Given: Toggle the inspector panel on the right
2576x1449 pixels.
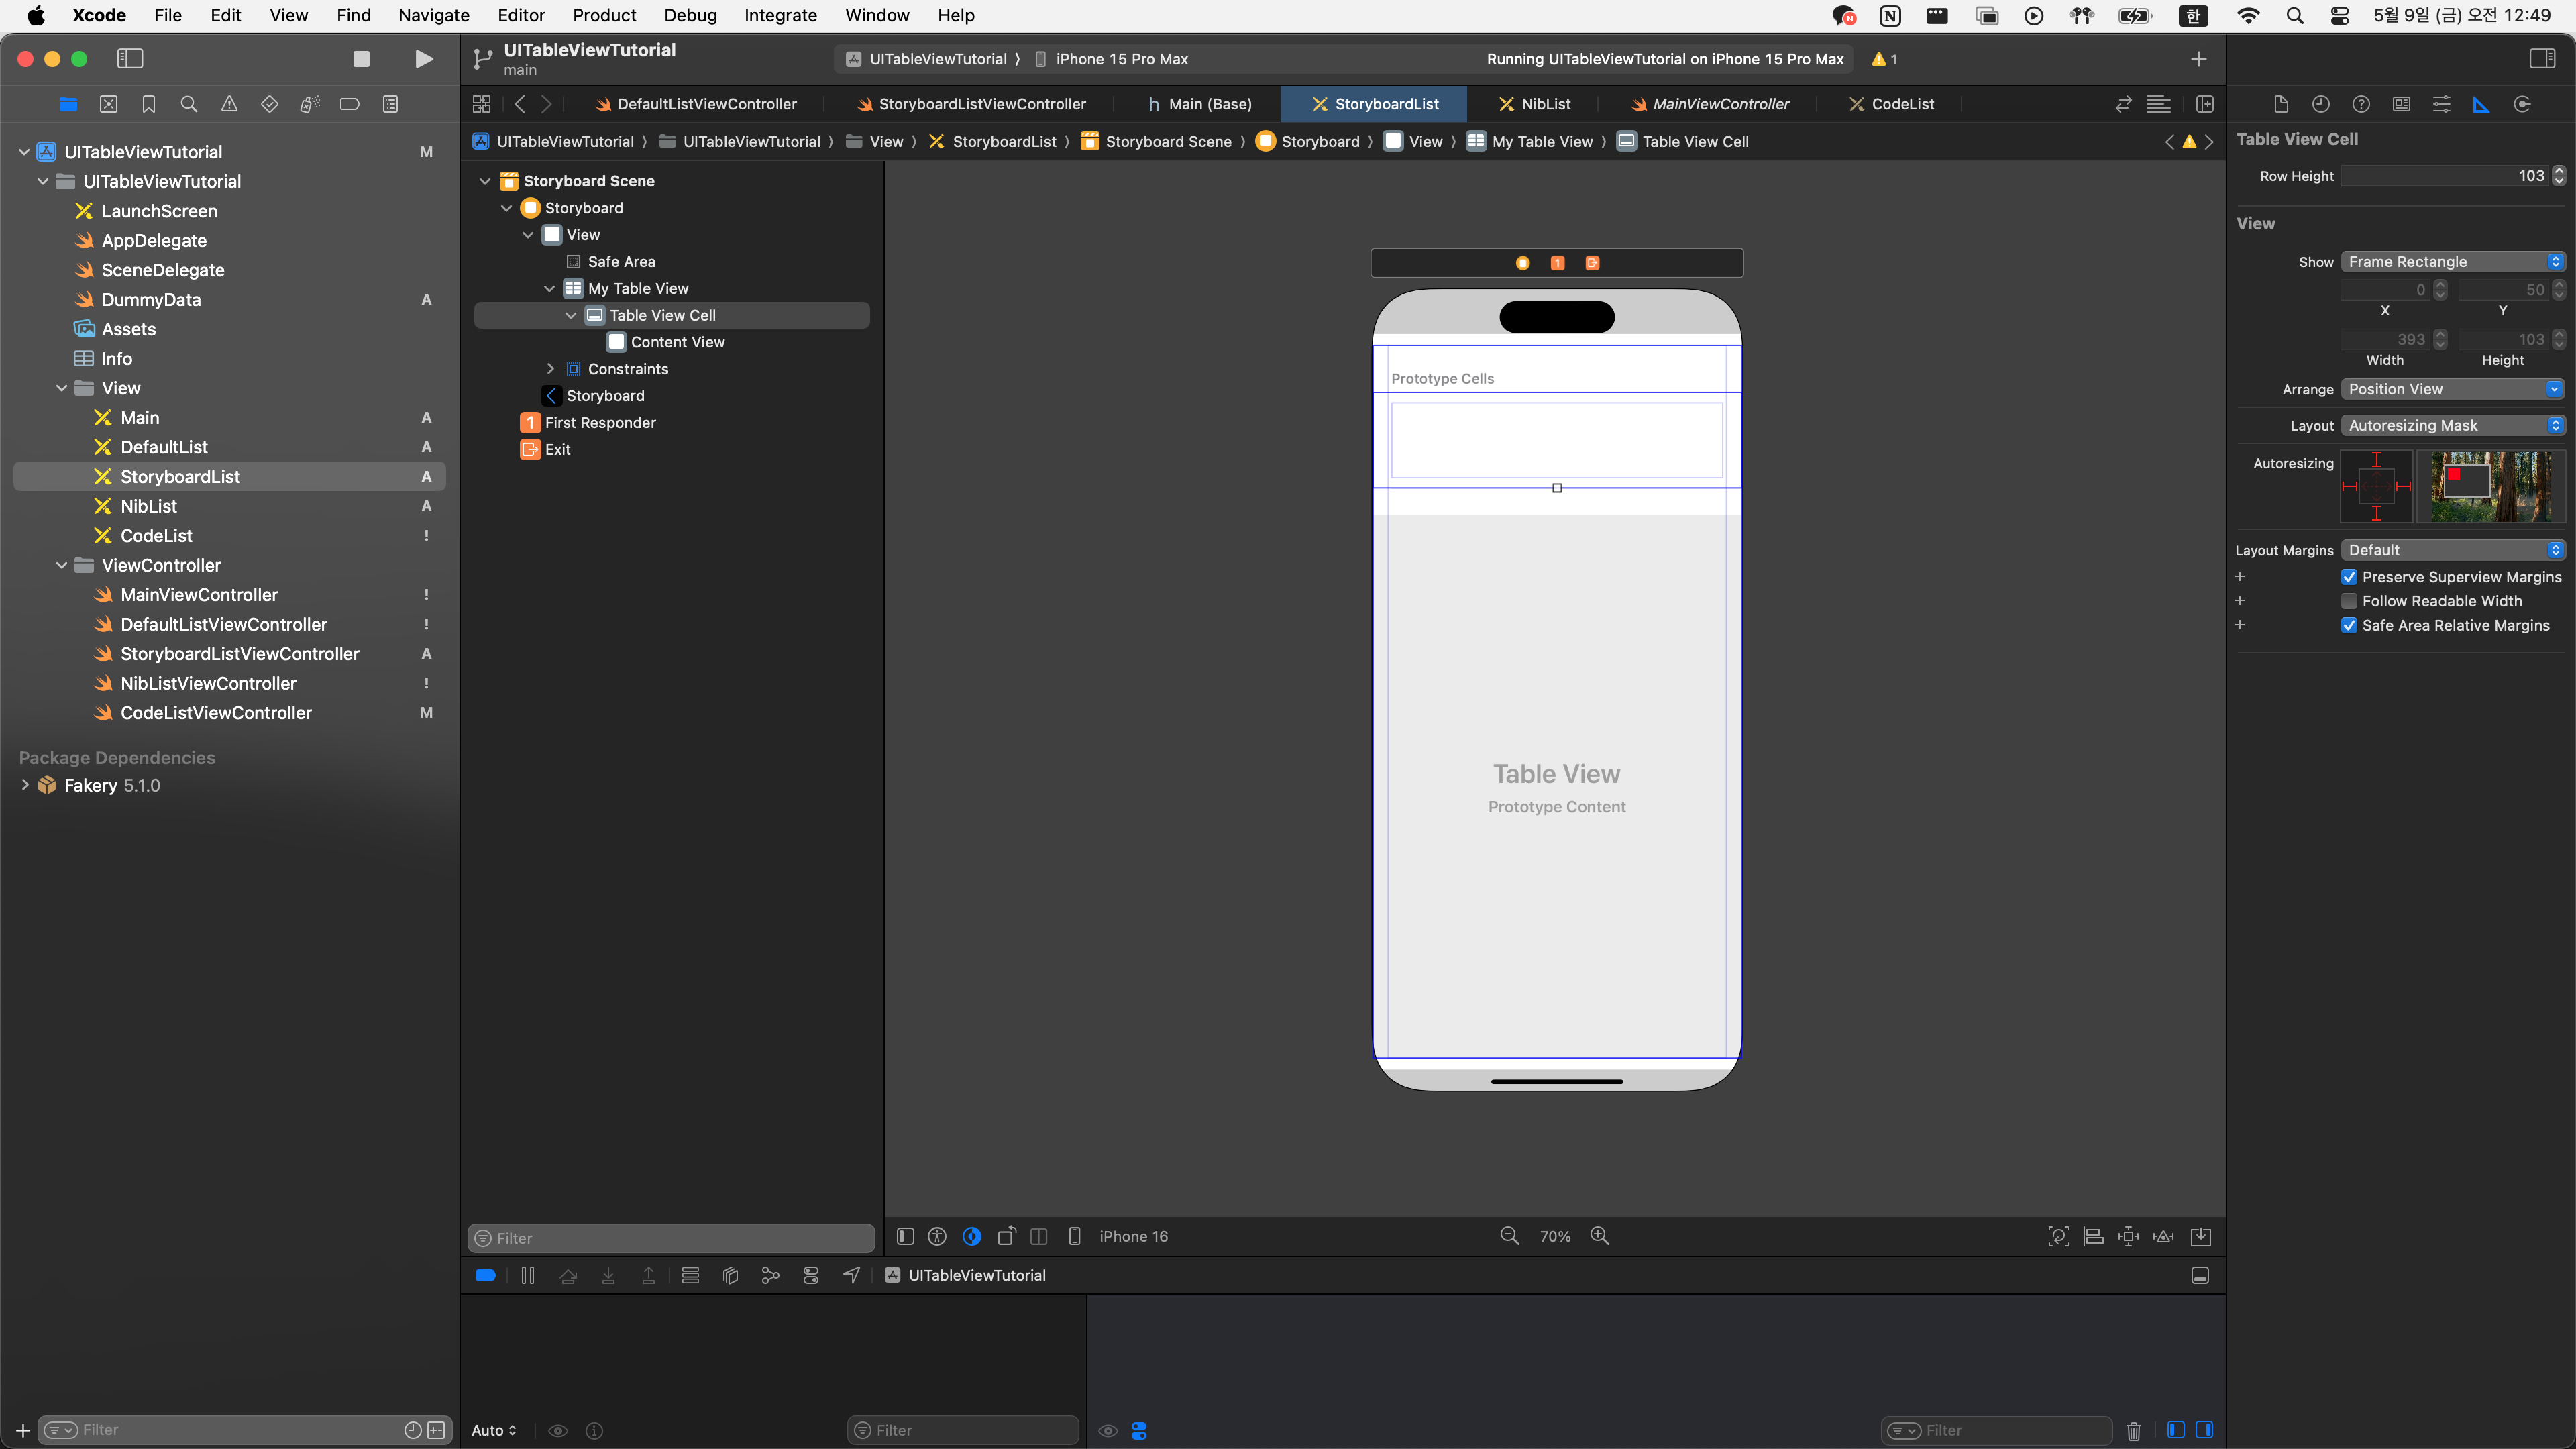Looking at the screenshot, I should tap(2542, 59).
